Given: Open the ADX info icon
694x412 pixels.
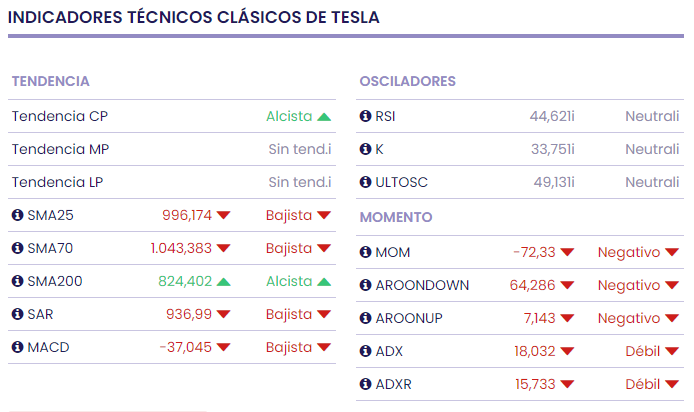Looking at the screenshot, I should (365, 351).
